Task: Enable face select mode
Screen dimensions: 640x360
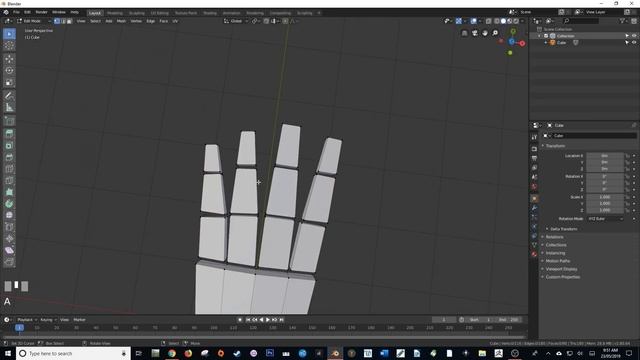Action: 69,21
